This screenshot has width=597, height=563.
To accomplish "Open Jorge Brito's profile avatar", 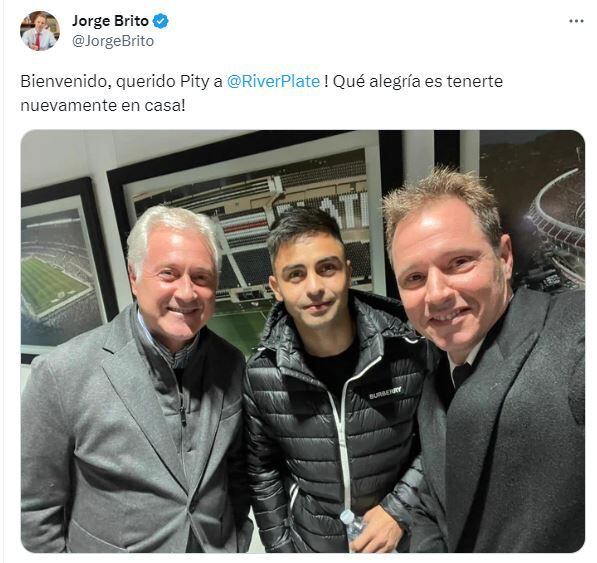I will tap(40, 30).
